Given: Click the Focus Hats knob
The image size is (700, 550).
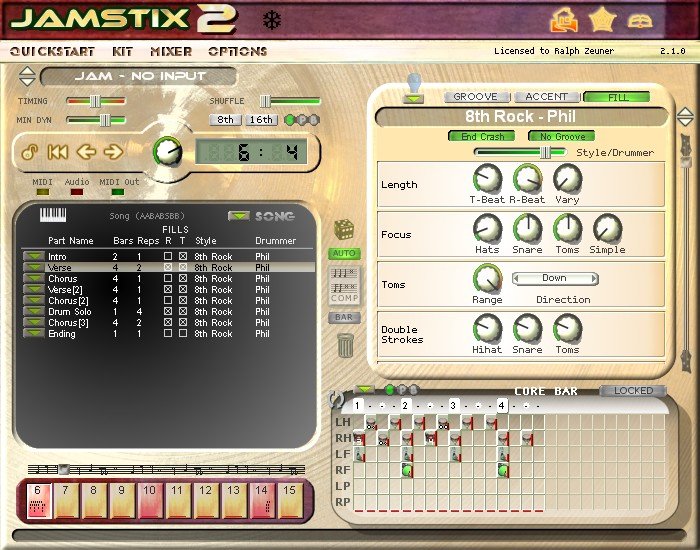Looking at the screenshot, I should point(487,229).
